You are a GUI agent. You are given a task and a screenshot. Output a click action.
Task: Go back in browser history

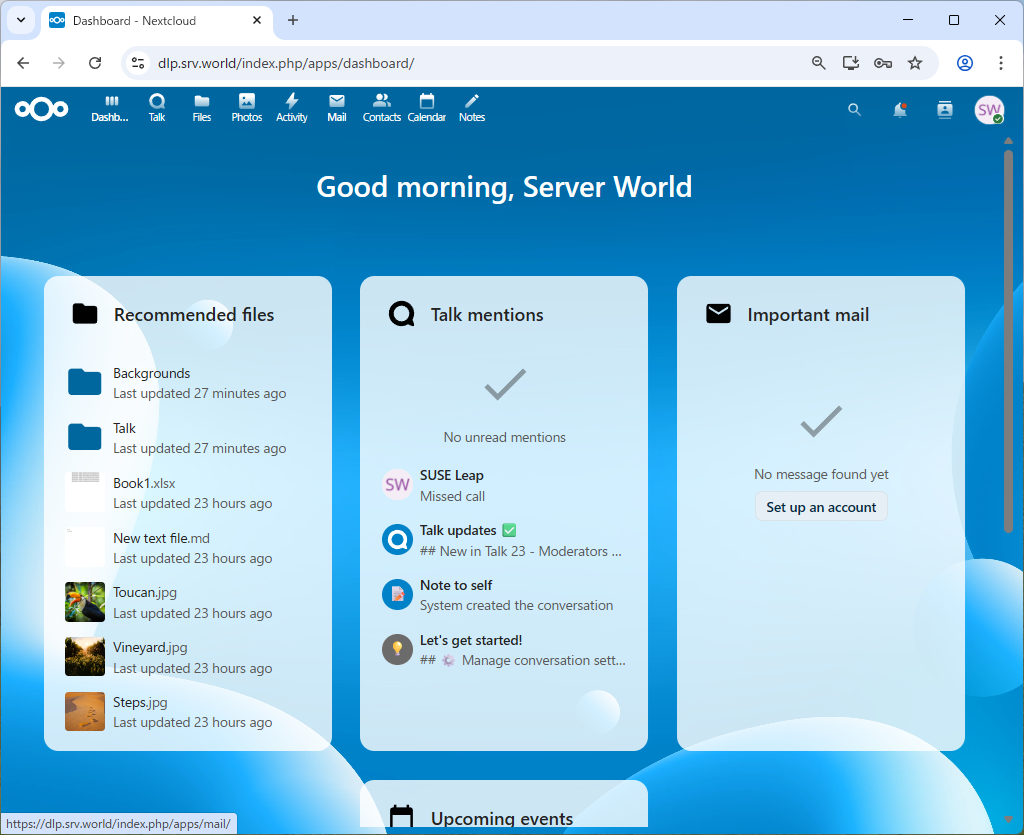[x=24, y=63]
